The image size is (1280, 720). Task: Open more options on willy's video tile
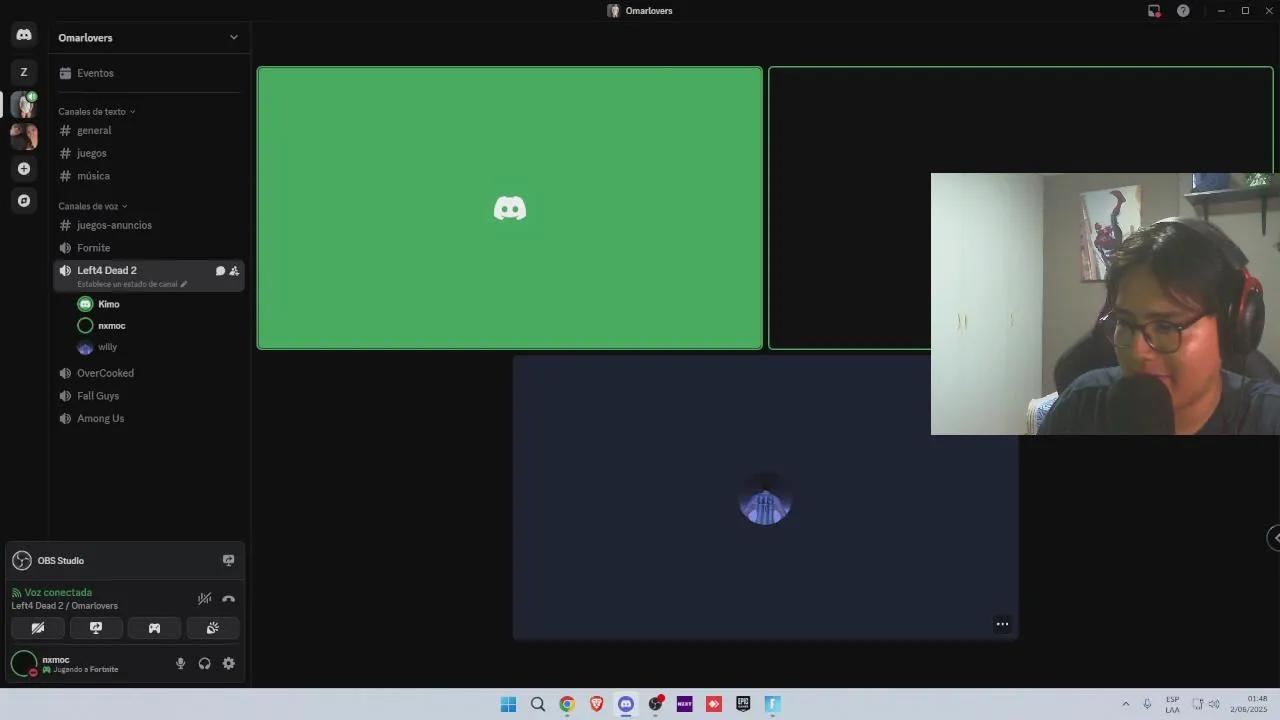(x=1002, y=624)
